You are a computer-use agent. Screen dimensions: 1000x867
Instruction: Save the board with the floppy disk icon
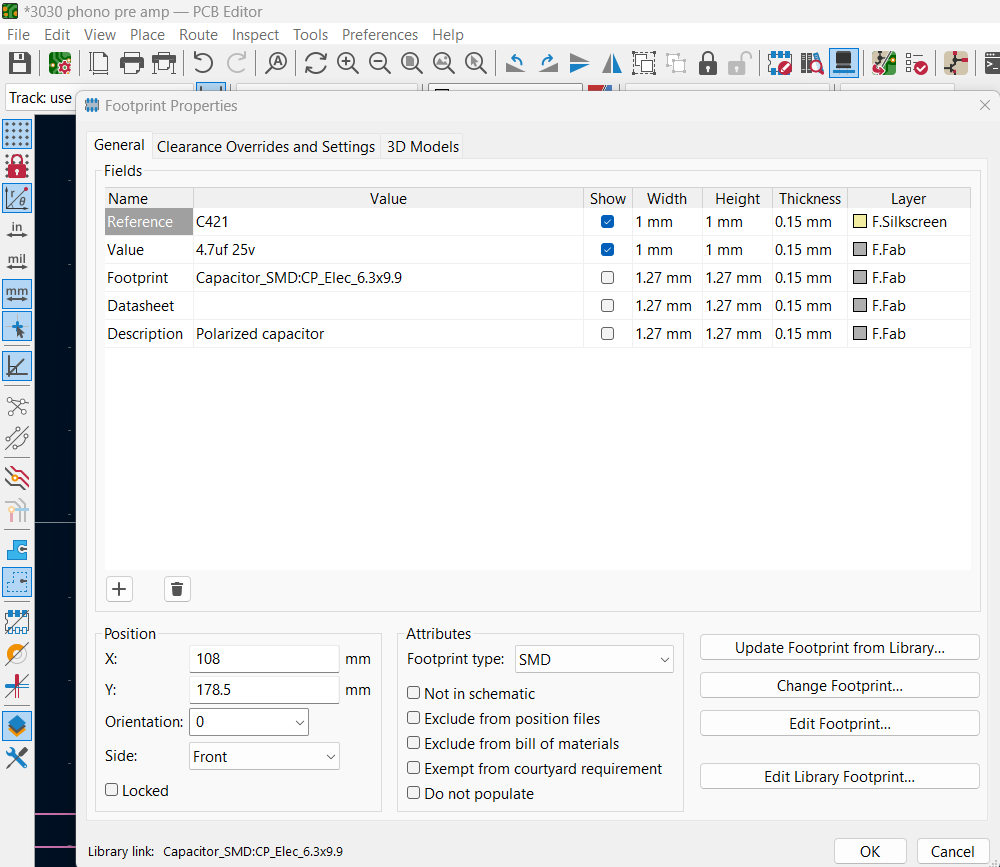point(19,63)
